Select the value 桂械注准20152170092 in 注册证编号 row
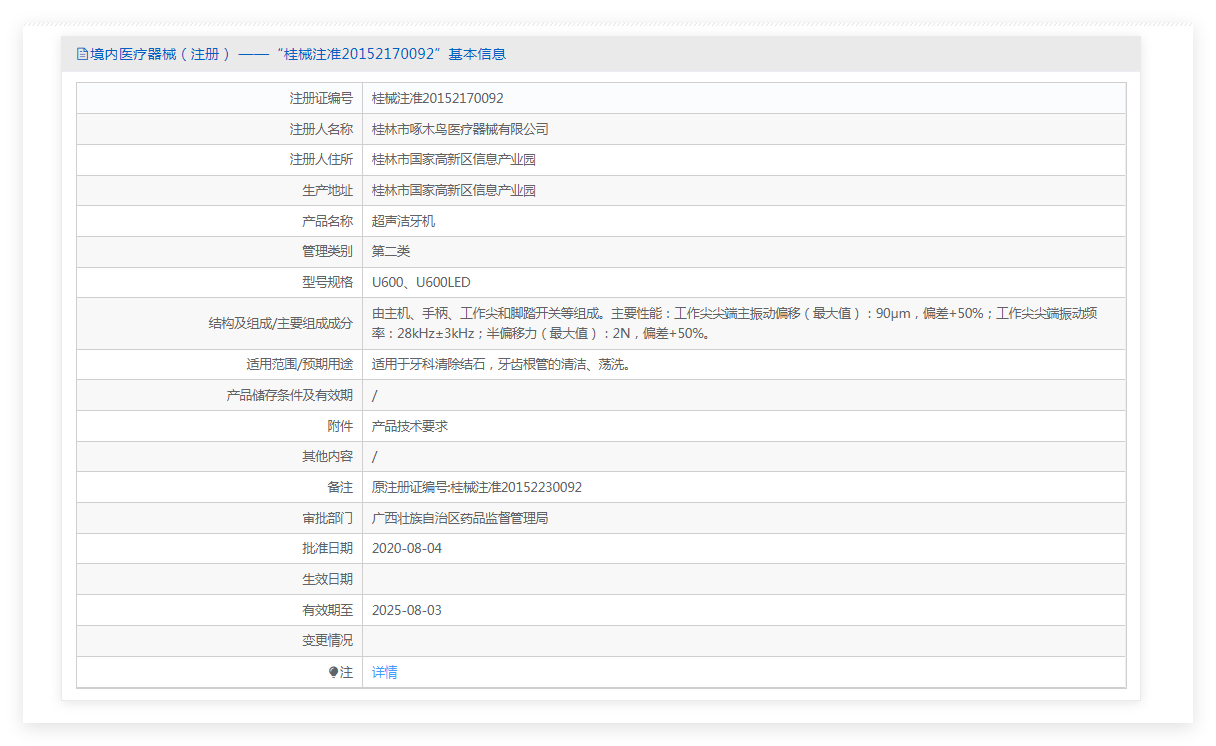1216x746 pixels. tap(438, 98)
